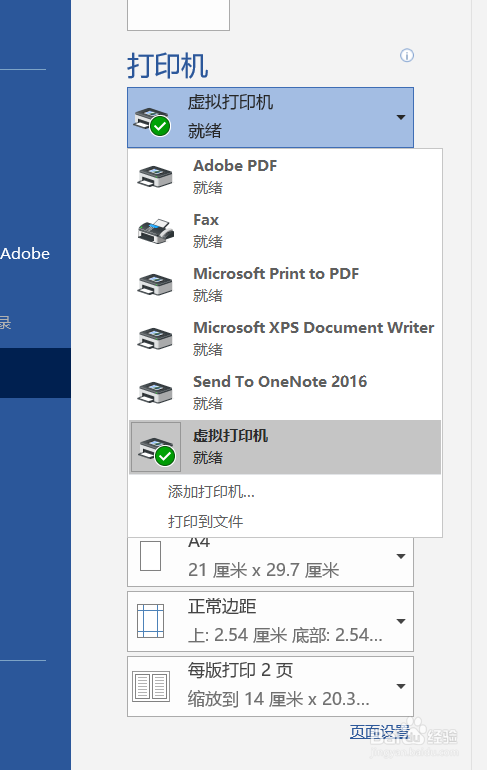Click the Microsoft Print to PDF printer icon
This screenshot has height=770, width=487.
(x=155, y=285)
